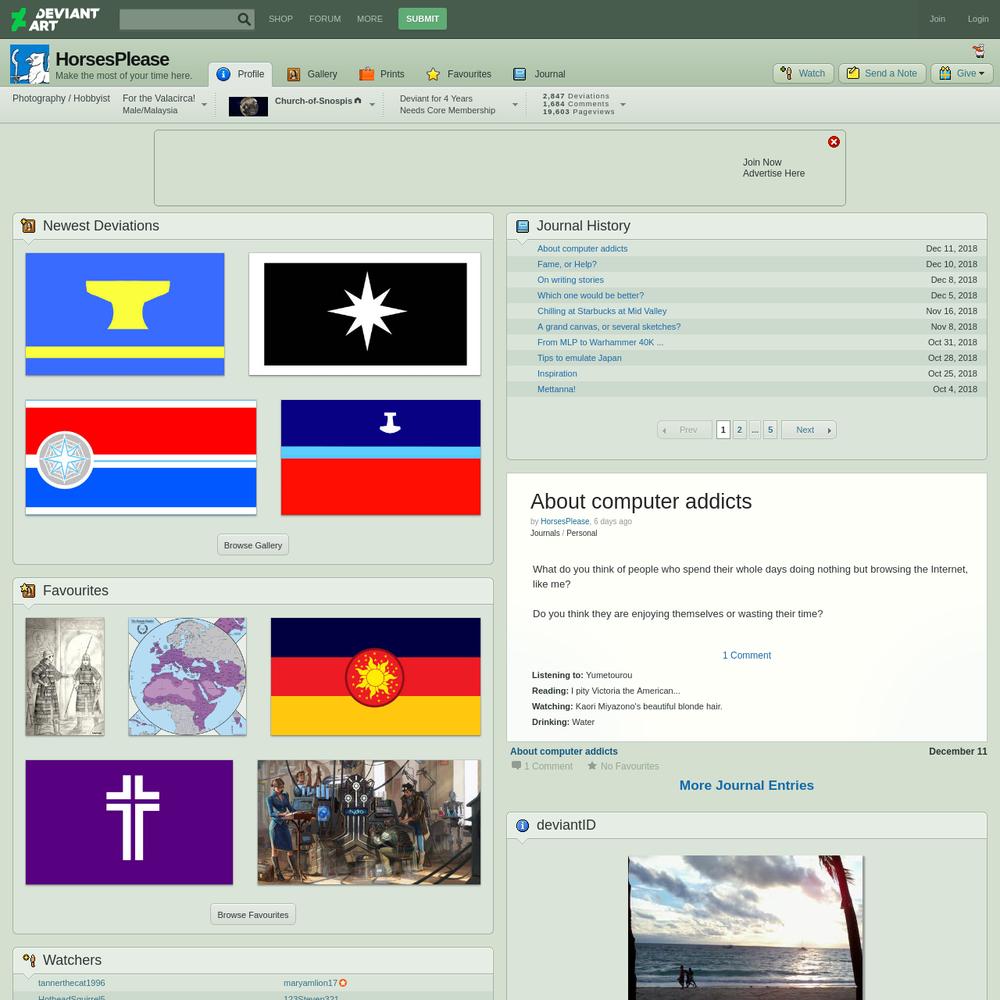Click the Login link

click(978, 19)
